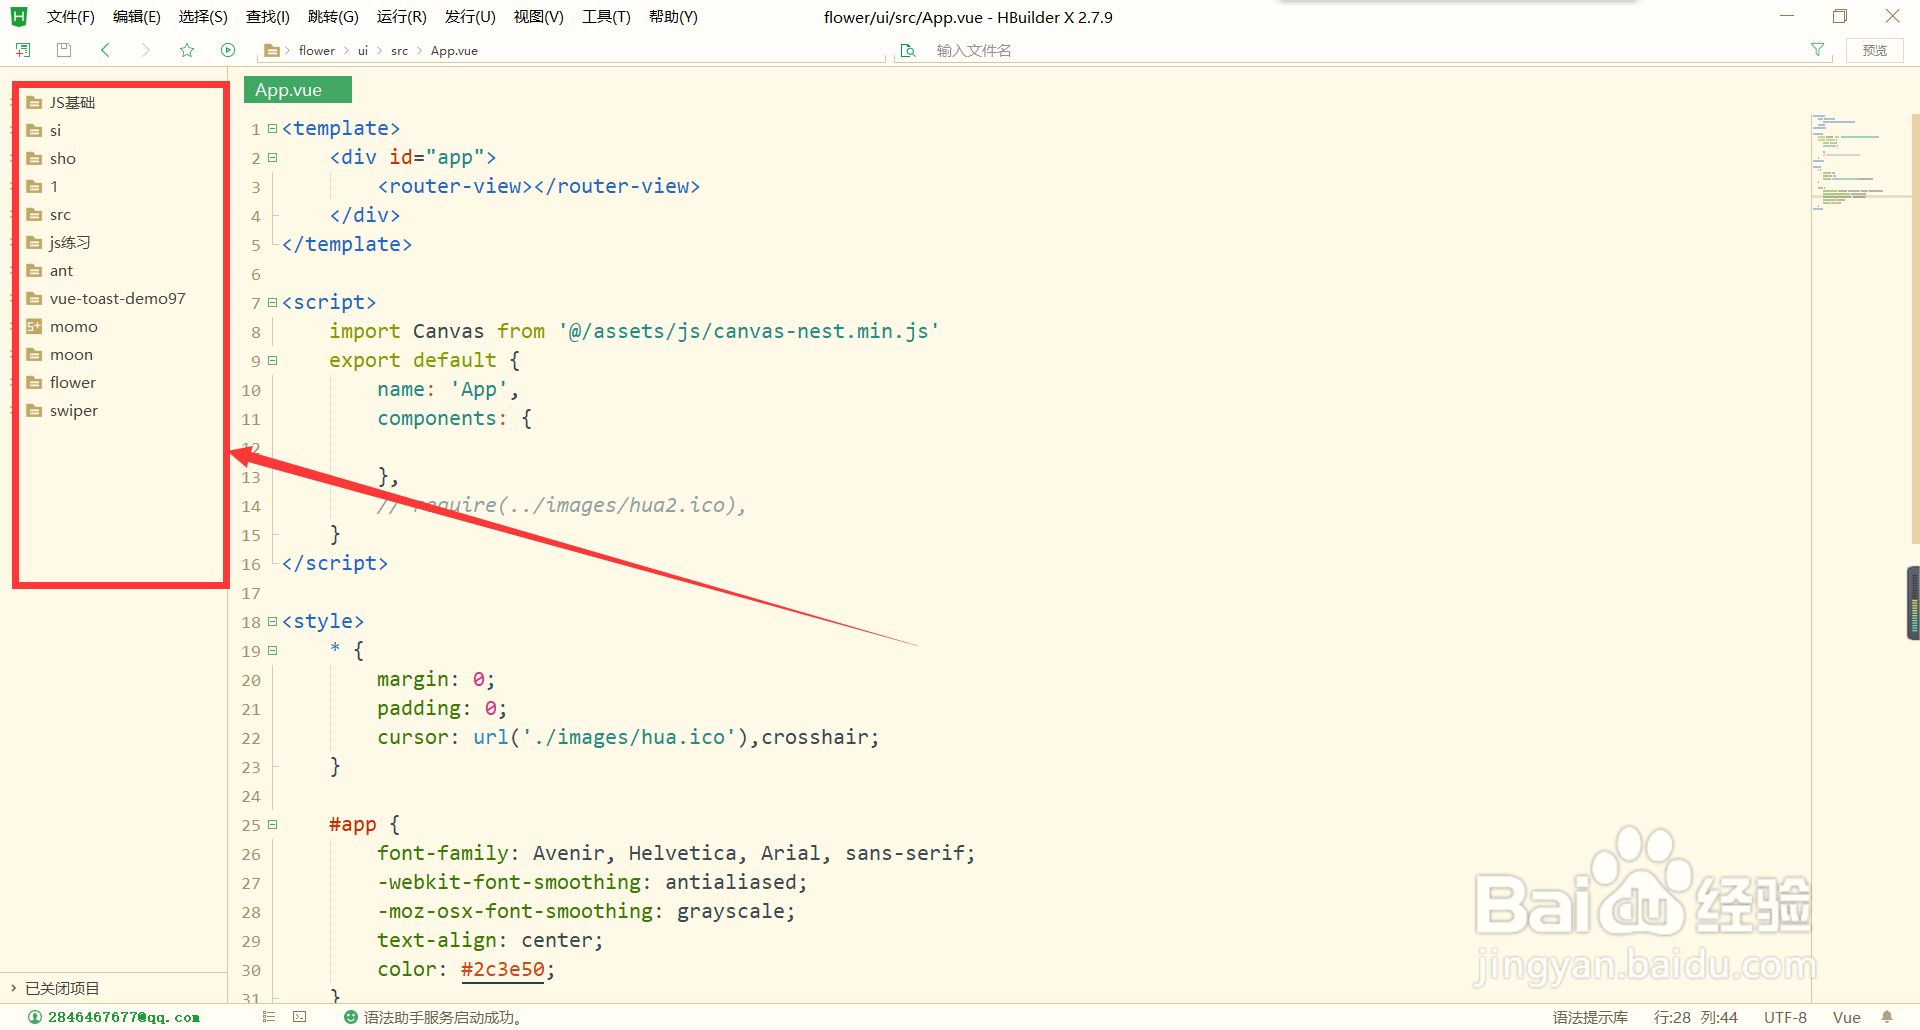Click the user account icon in the status bar

[x=35, y=1017]
